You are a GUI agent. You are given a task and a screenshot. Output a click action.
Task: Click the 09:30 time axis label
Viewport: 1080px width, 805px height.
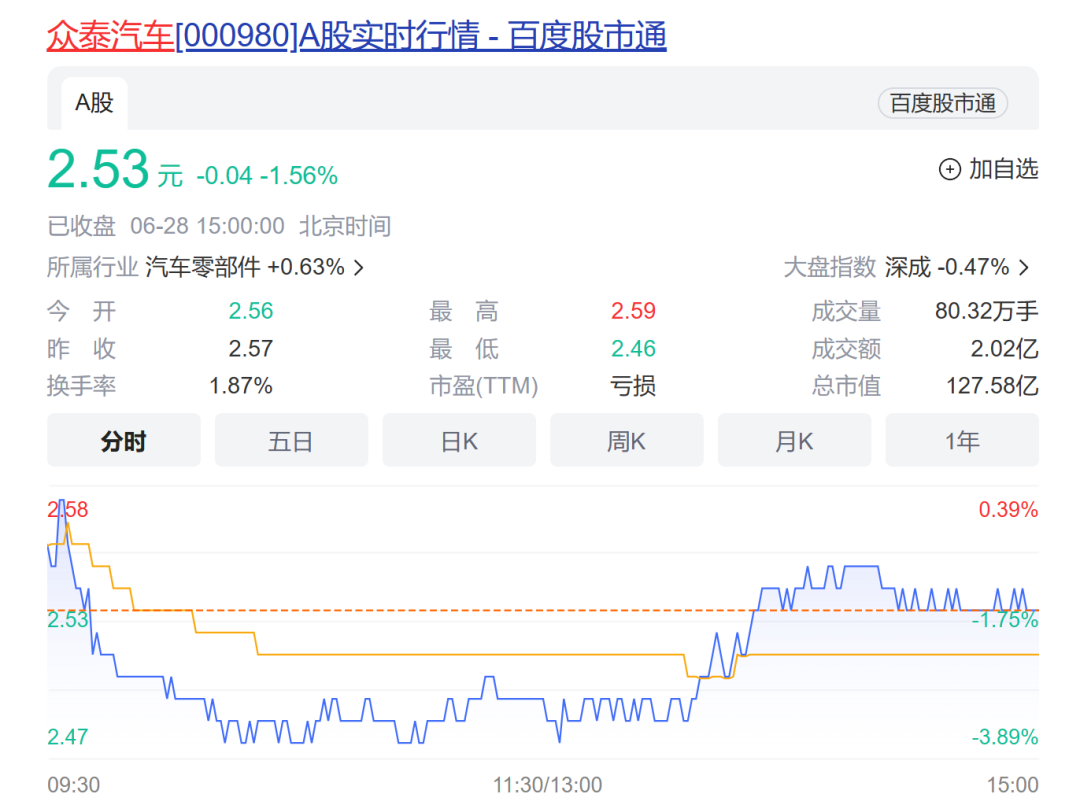74,784
